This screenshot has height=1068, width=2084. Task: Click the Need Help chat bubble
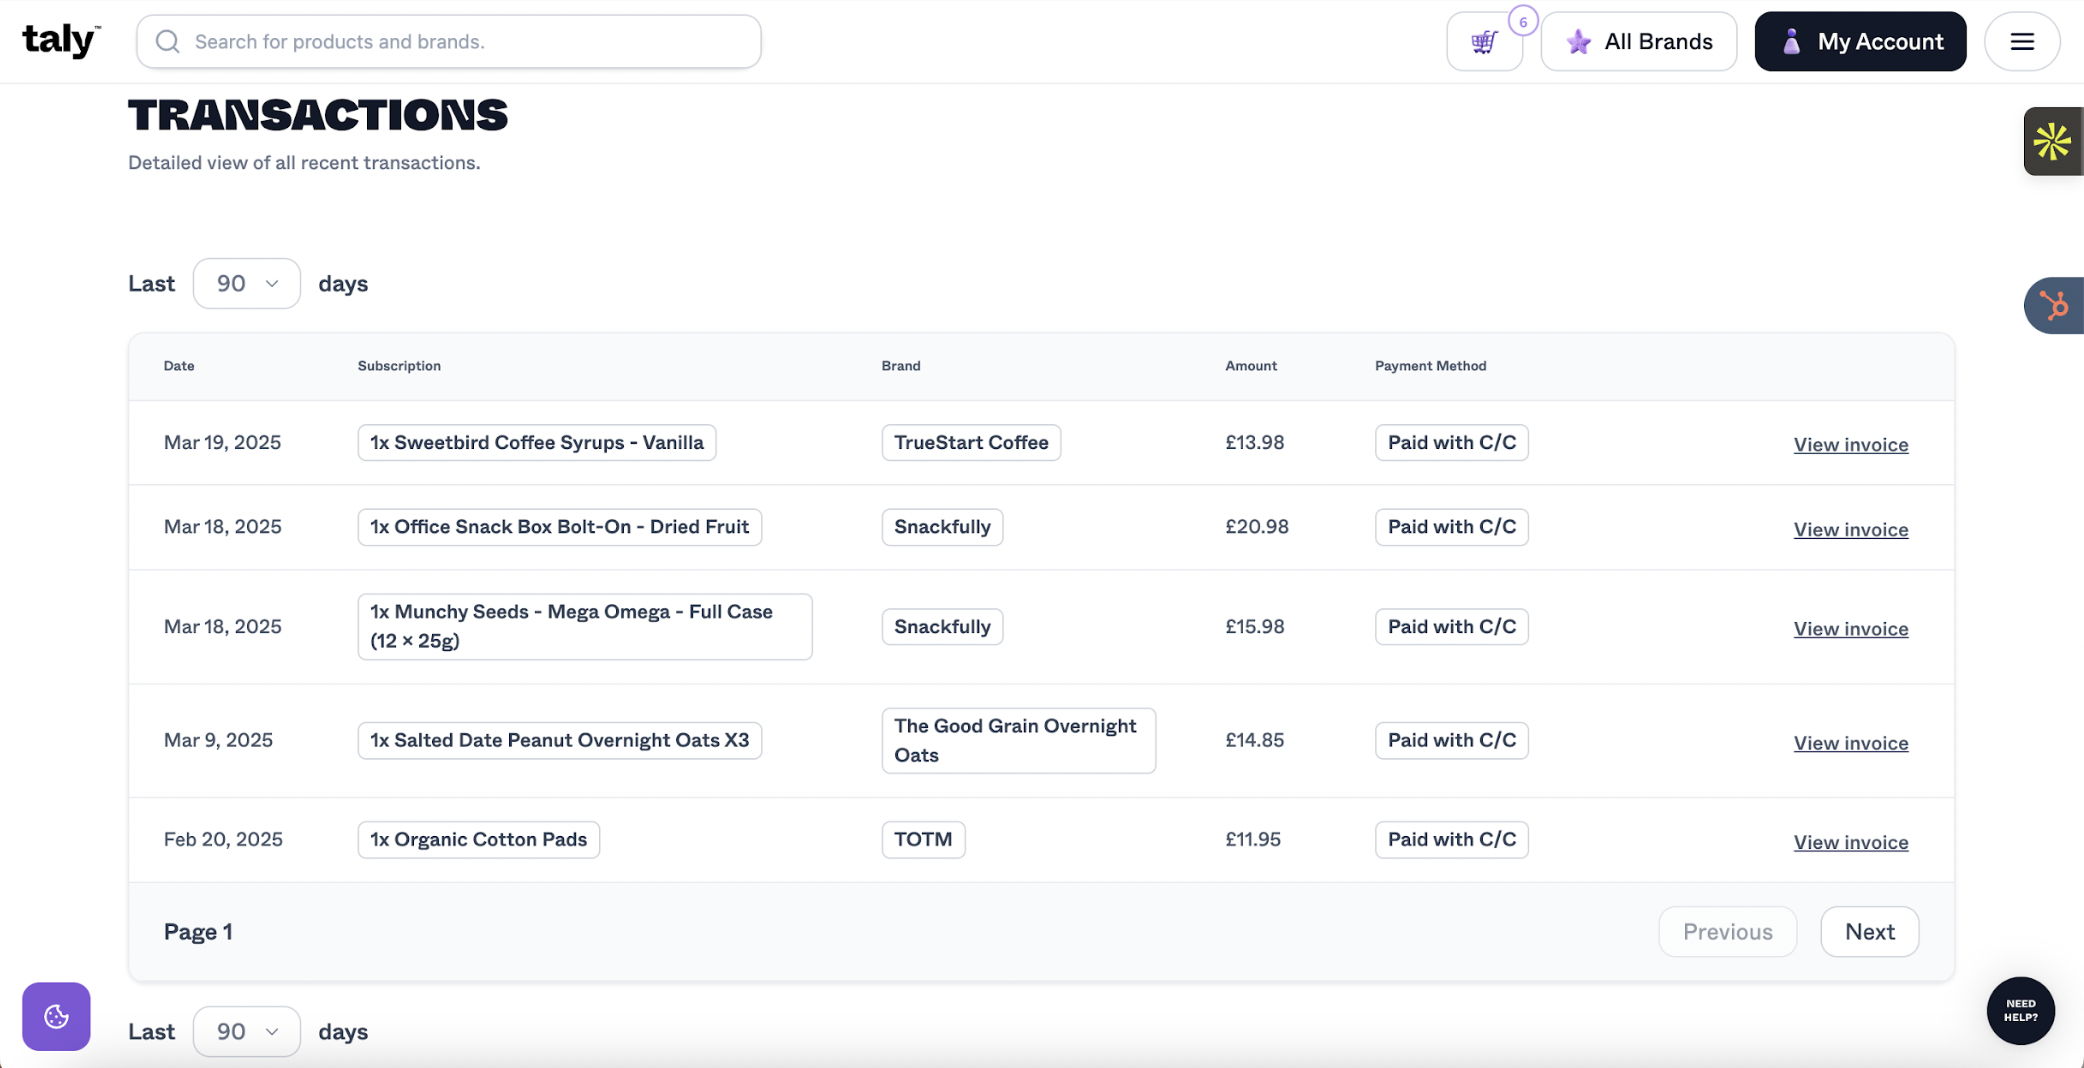2019,1010
